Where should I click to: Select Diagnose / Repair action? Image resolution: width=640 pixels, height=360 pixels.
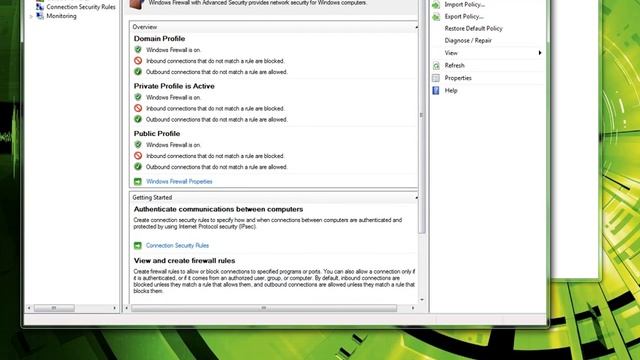tap(468, 40)
